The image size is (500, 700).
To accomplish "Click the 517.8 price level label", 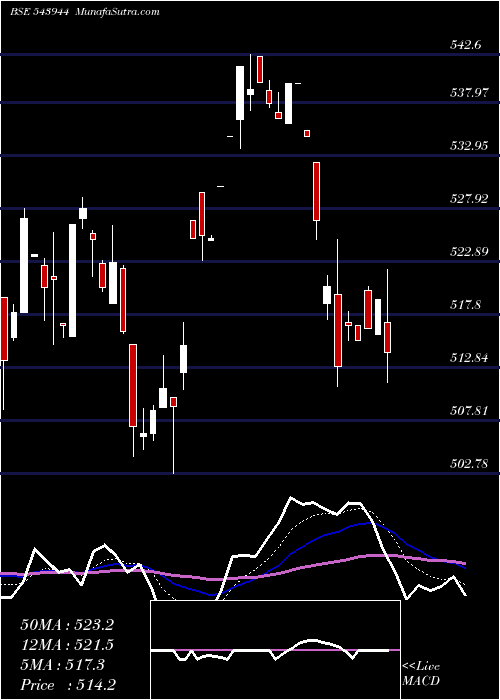I will pyautogui.click(x=465, y=305).
